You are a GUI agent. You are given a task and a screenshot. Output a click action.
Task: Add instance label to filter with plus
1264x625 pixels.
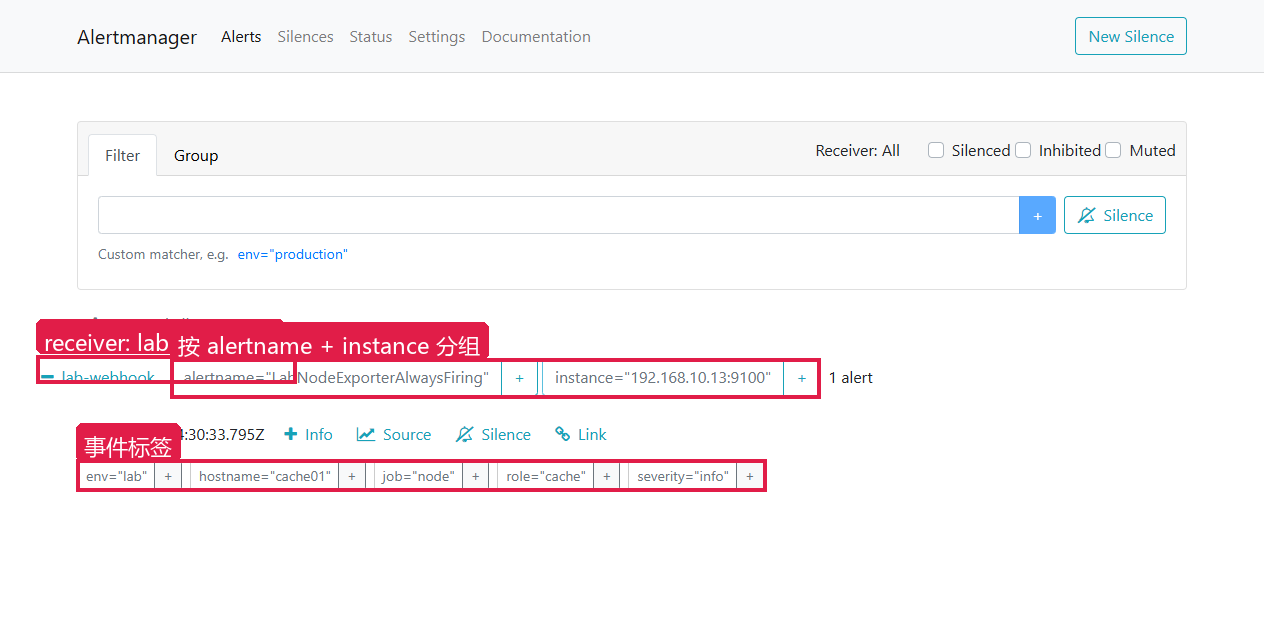pos(801,378)
